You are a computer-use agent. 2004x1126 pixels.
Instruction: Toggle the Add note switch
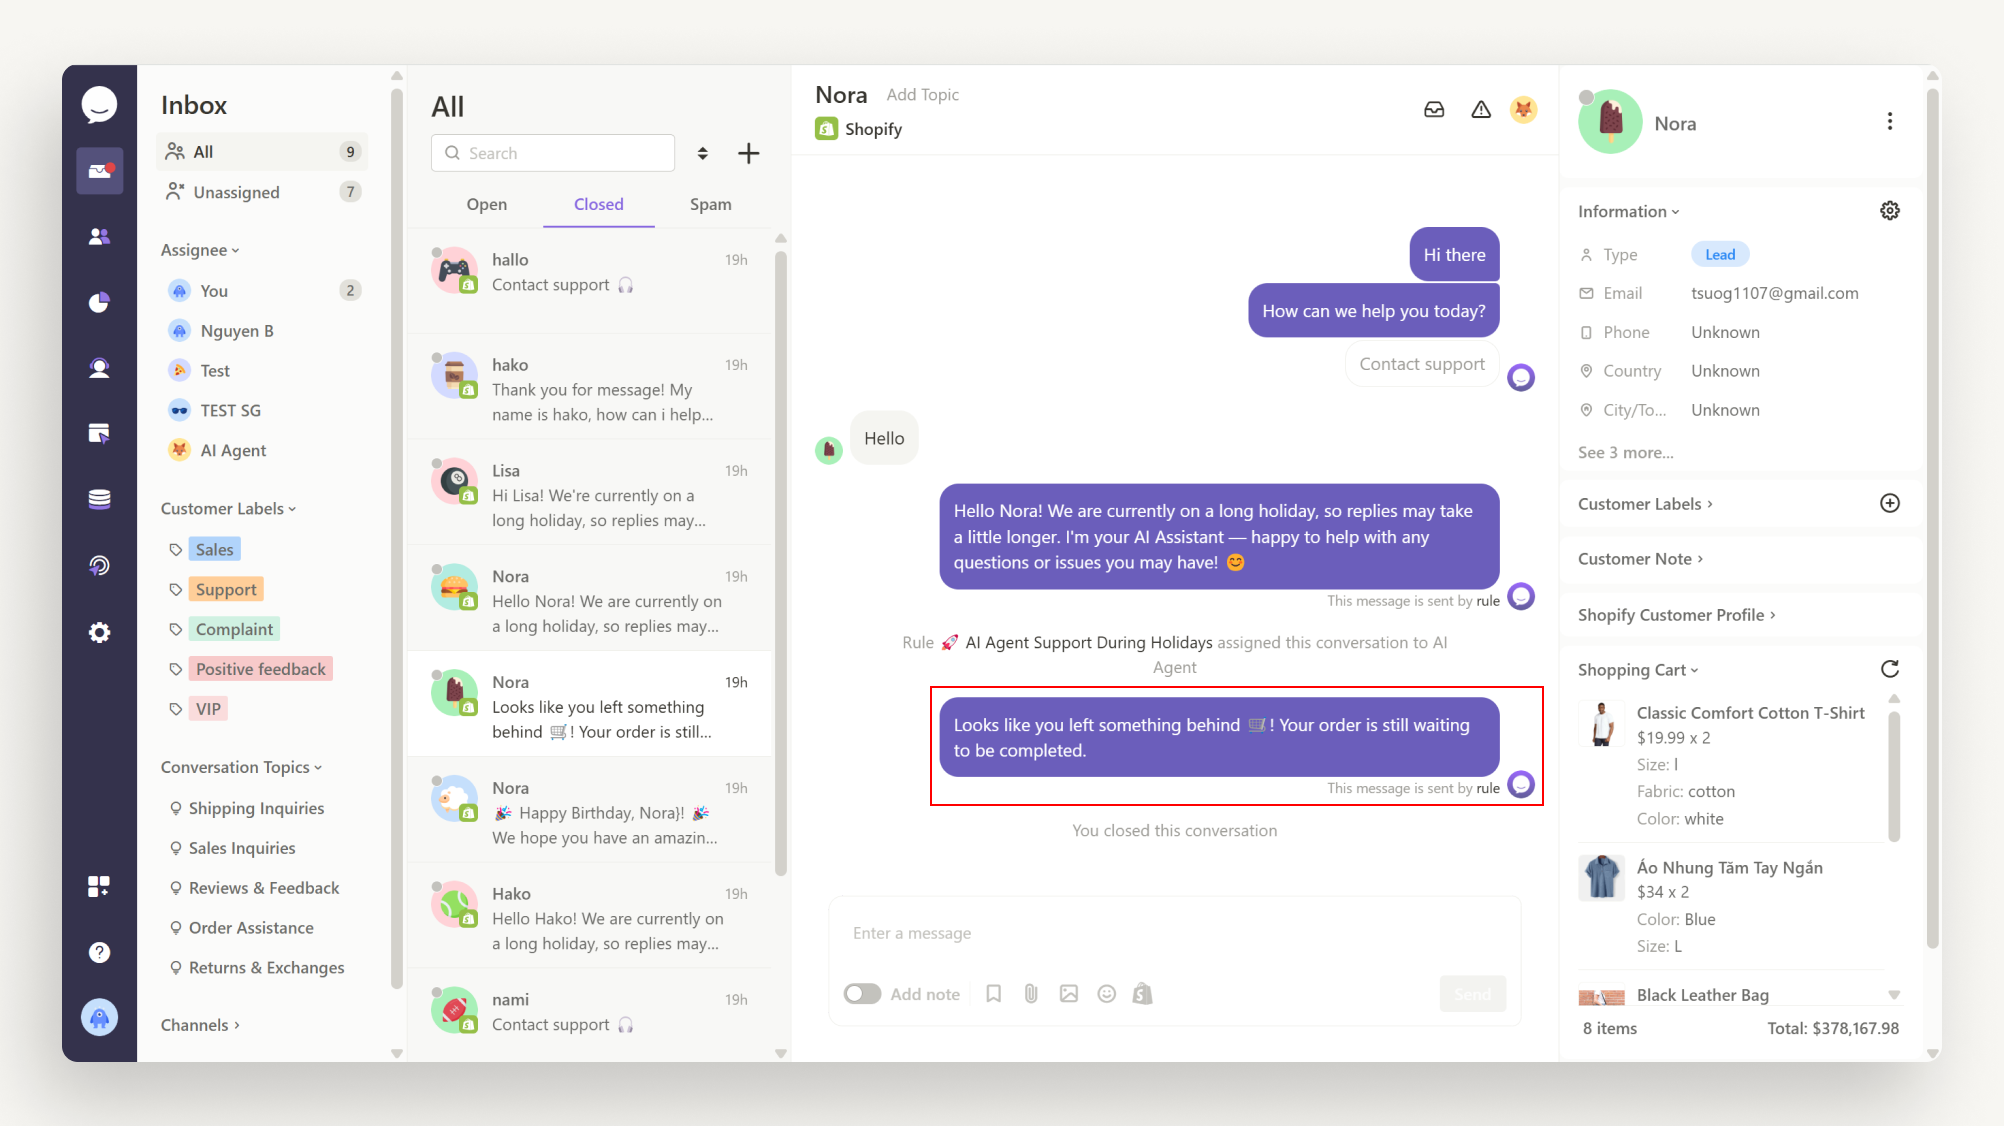click(862, 993)
